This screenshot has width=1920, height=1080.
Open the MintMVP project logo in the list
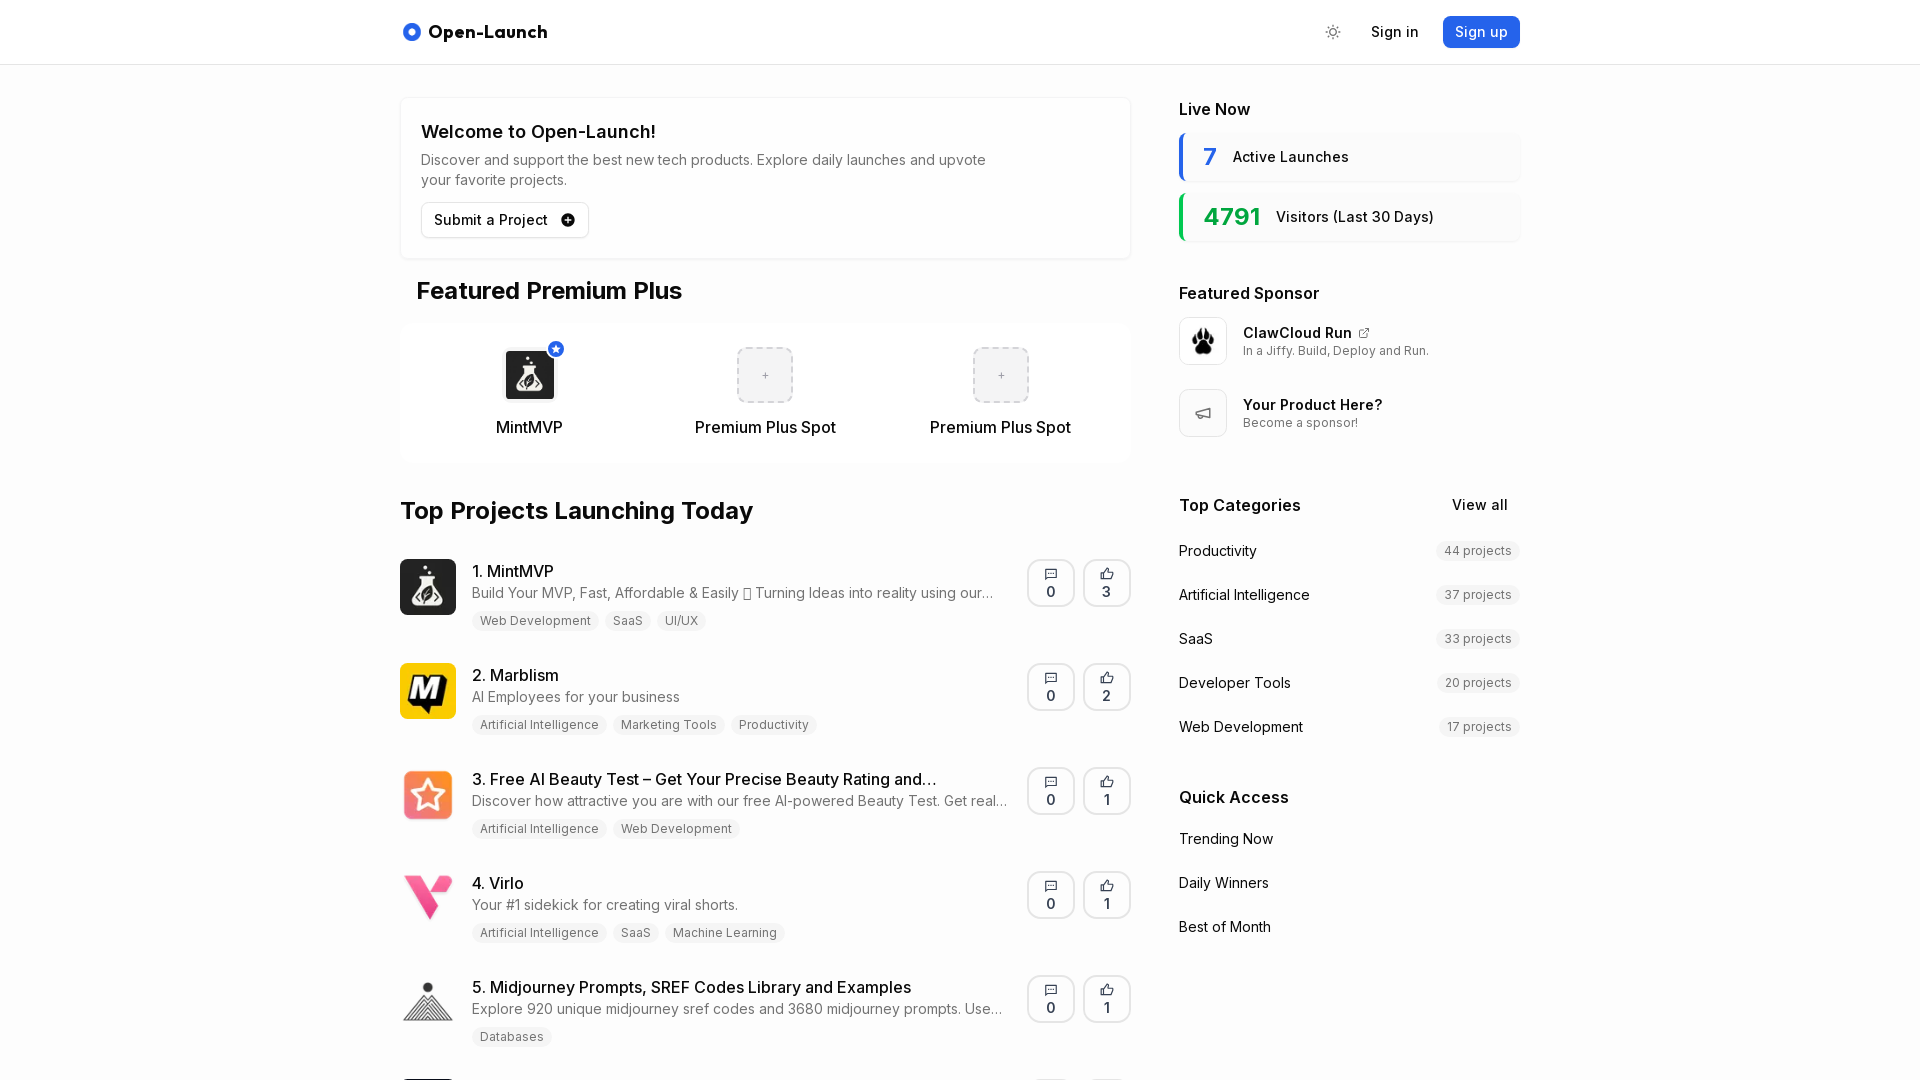point(428,587)
